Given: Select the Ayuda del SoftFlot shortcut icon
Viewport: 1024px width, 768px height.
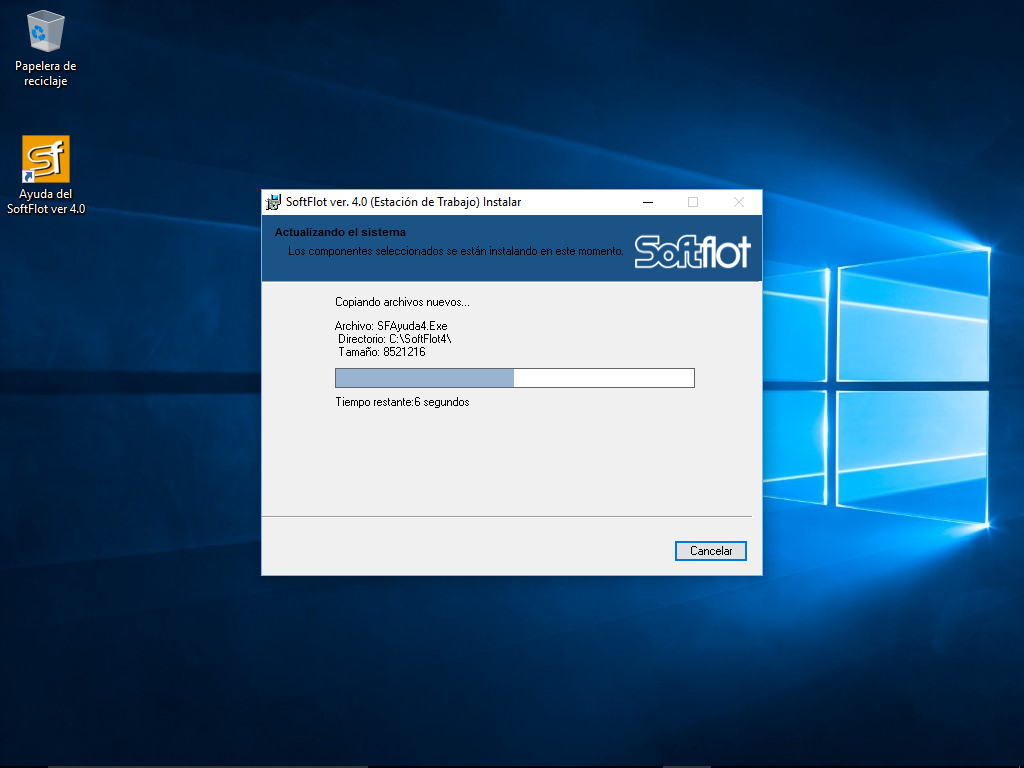Looking at the screenshot, I should [46, 160].
